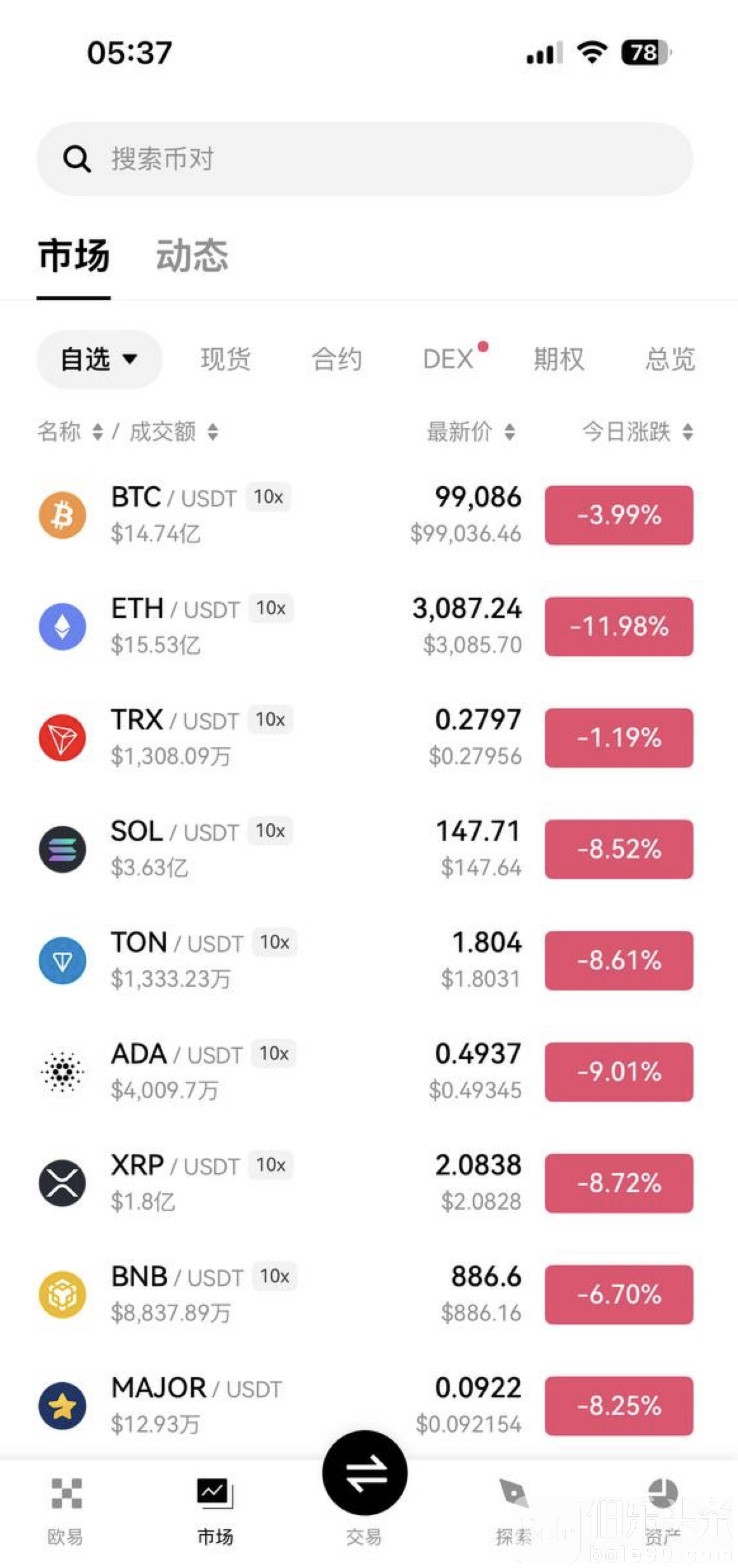Toggle BTC -3.99% change badge
738x1568 pixels.
point(618,515)
